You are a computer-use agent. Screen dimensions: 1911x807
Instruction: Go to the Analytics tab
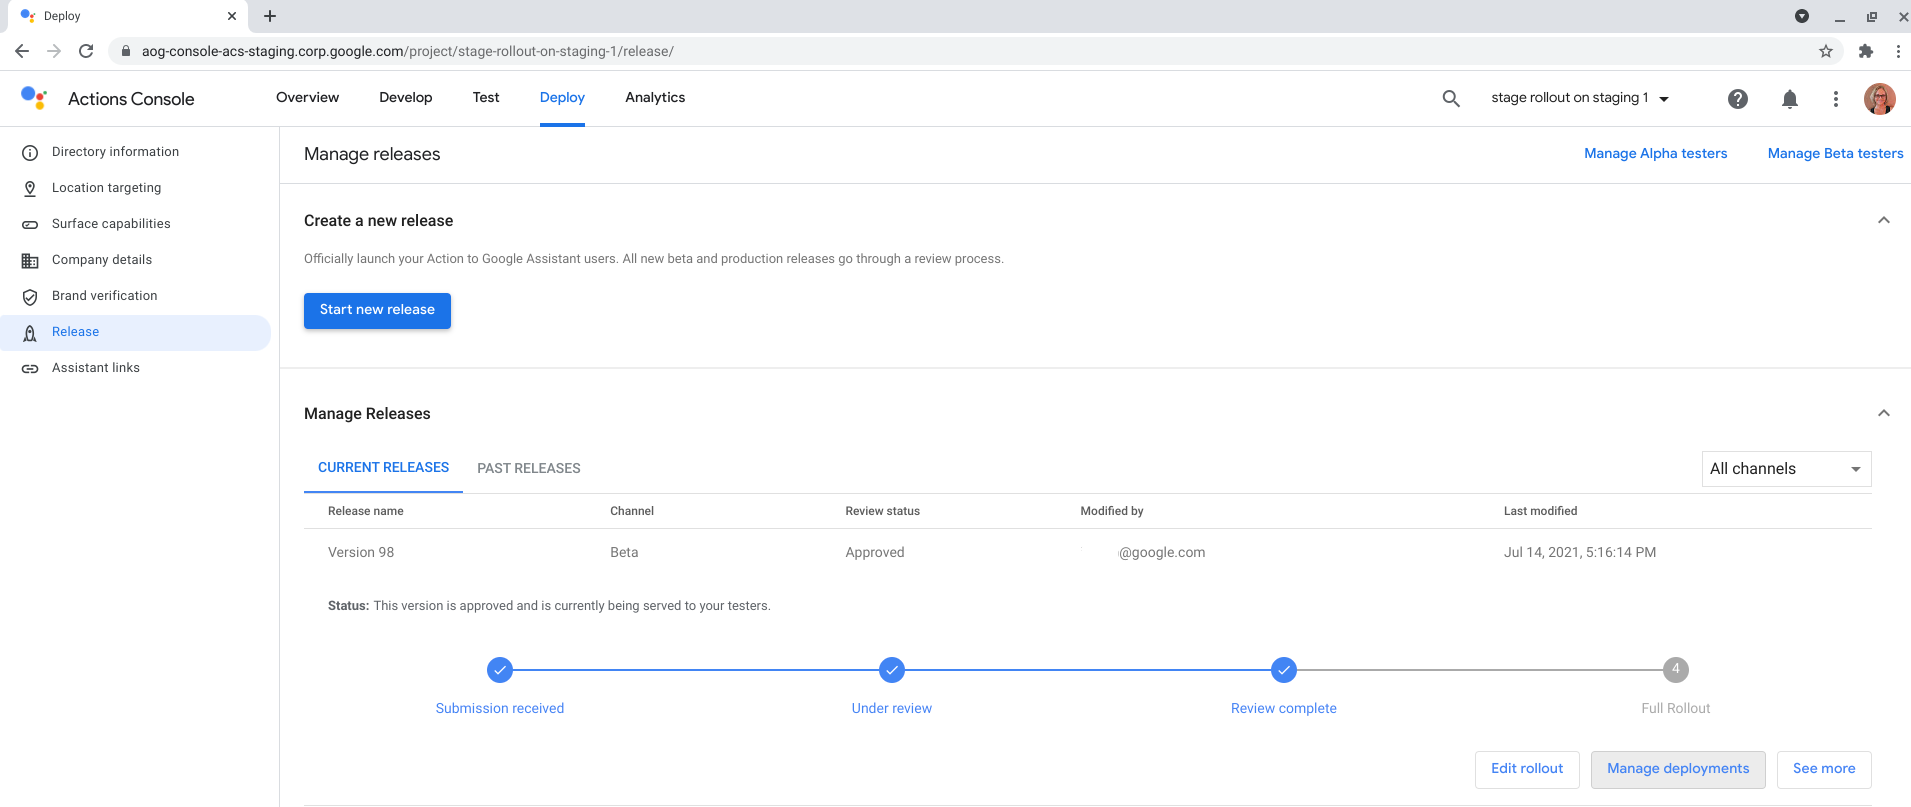click(x=655, y=98)
